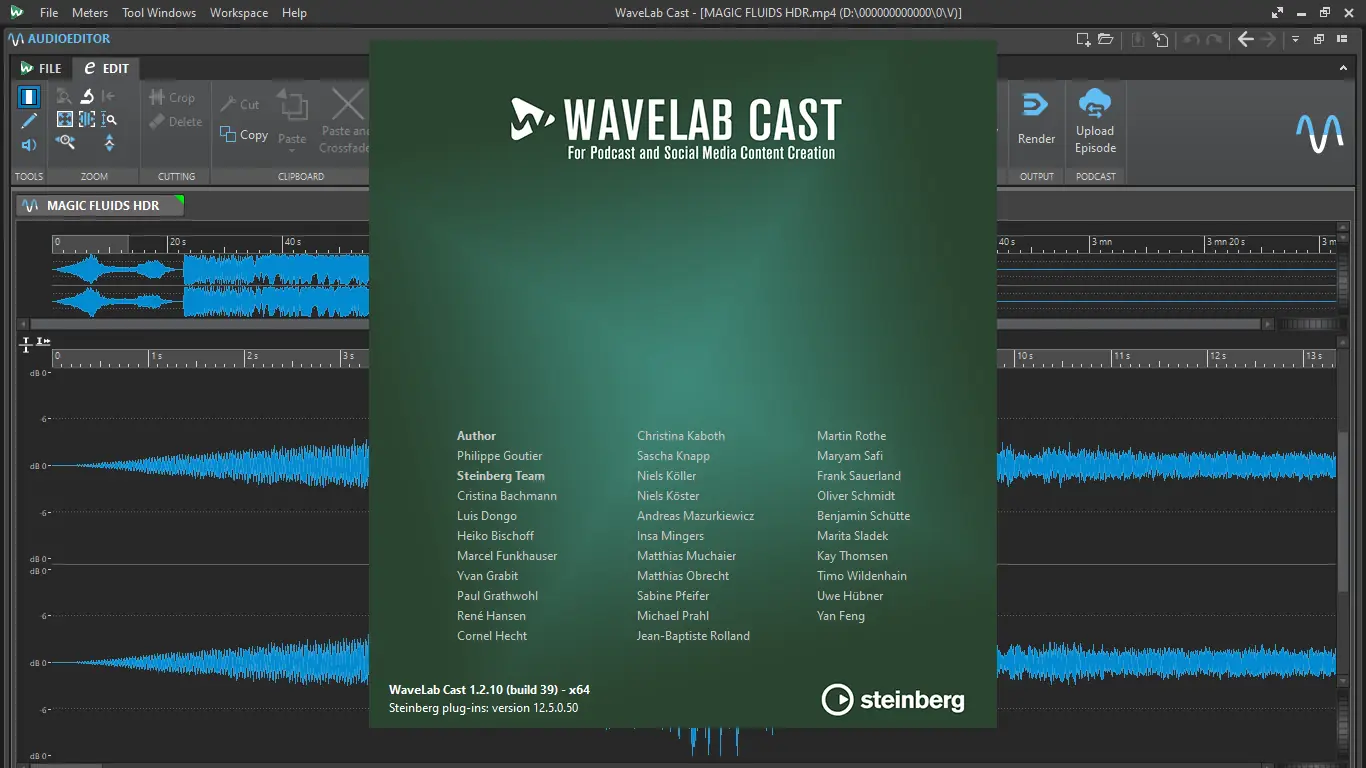Click the view whole file zoom icon
The width and height of the screenshot is (1366, 768).
[65, 119]
